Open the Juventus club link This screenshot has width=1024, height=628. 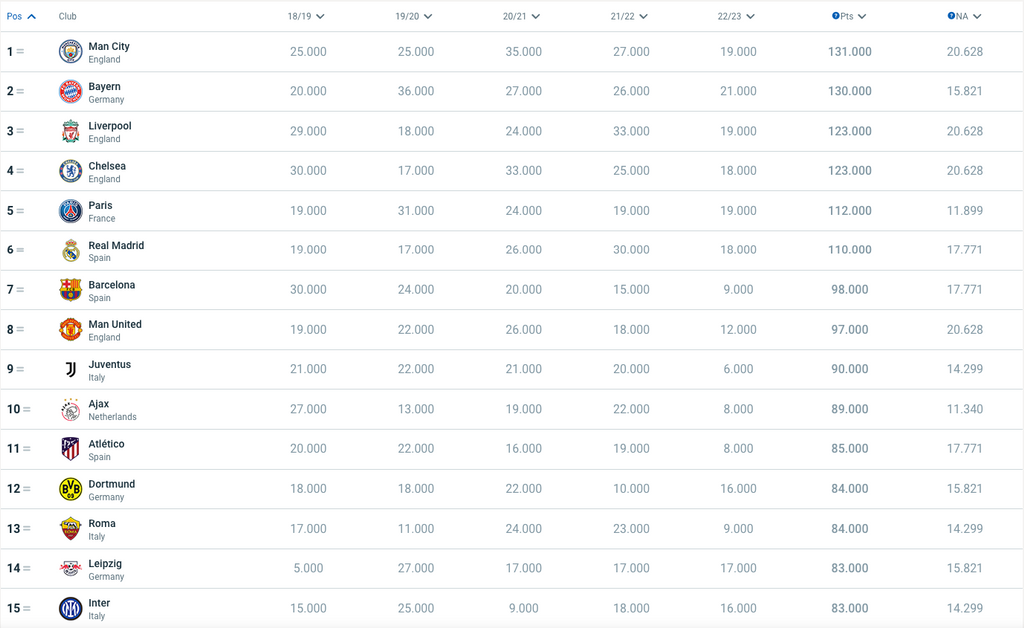point(109,364)
